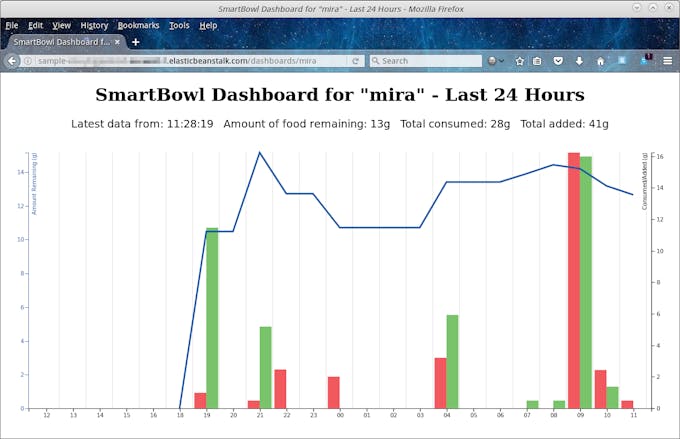This screenshot has width=680, height=439.
Task: Click the tall green bar at hour 19
Action: (x=212, y=318)
